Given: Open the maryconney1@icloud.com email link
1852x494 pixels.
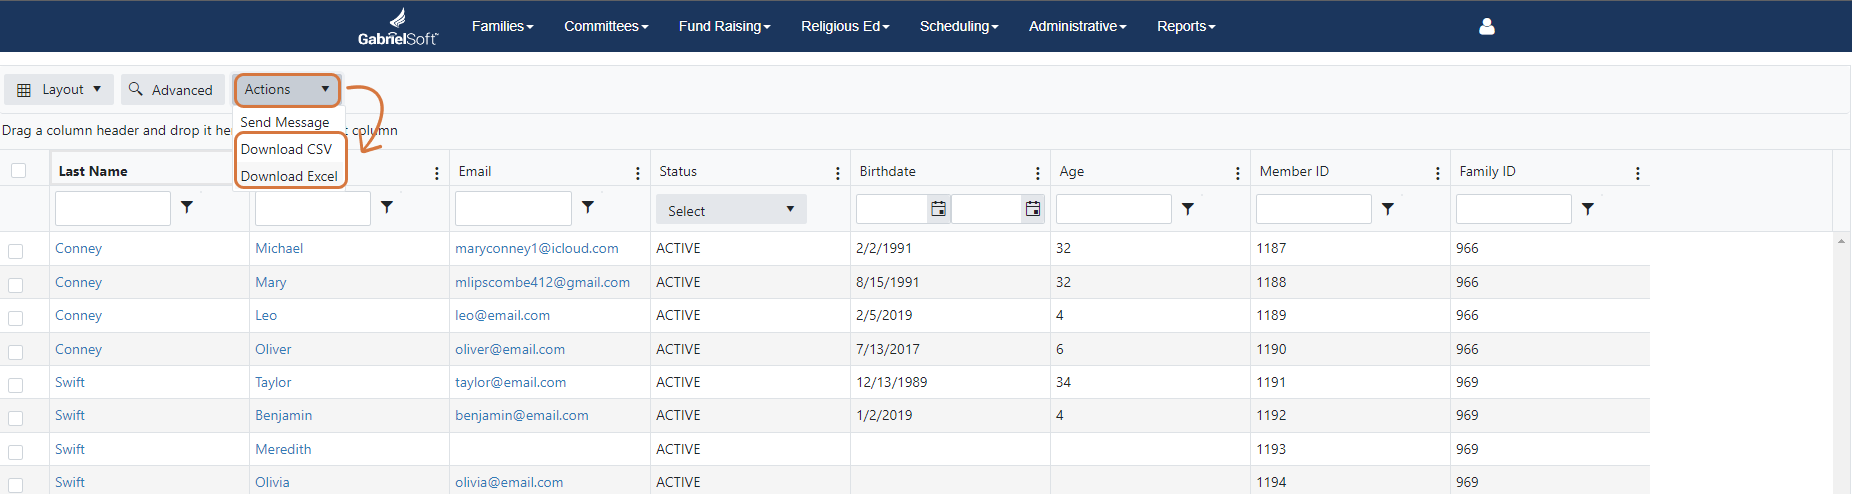Looking at the screenshot, I should pyautogui.click(x=537, y=248).
